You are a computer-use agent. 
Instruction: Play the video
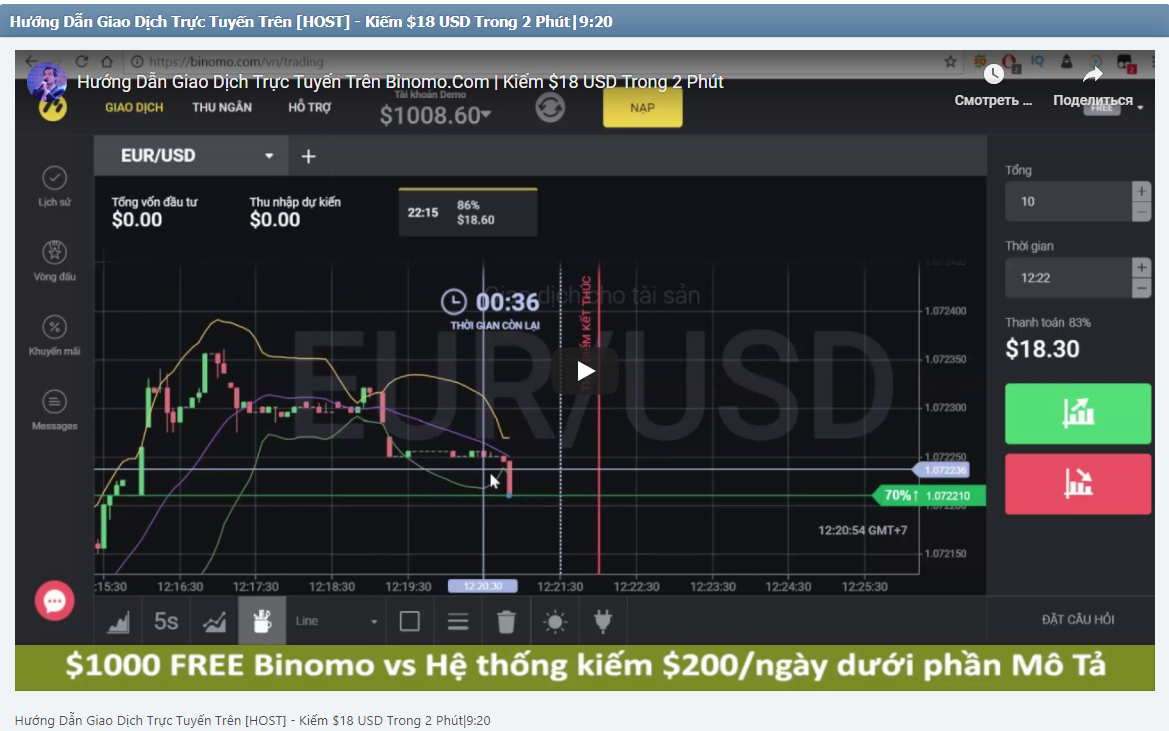(585, 370)
